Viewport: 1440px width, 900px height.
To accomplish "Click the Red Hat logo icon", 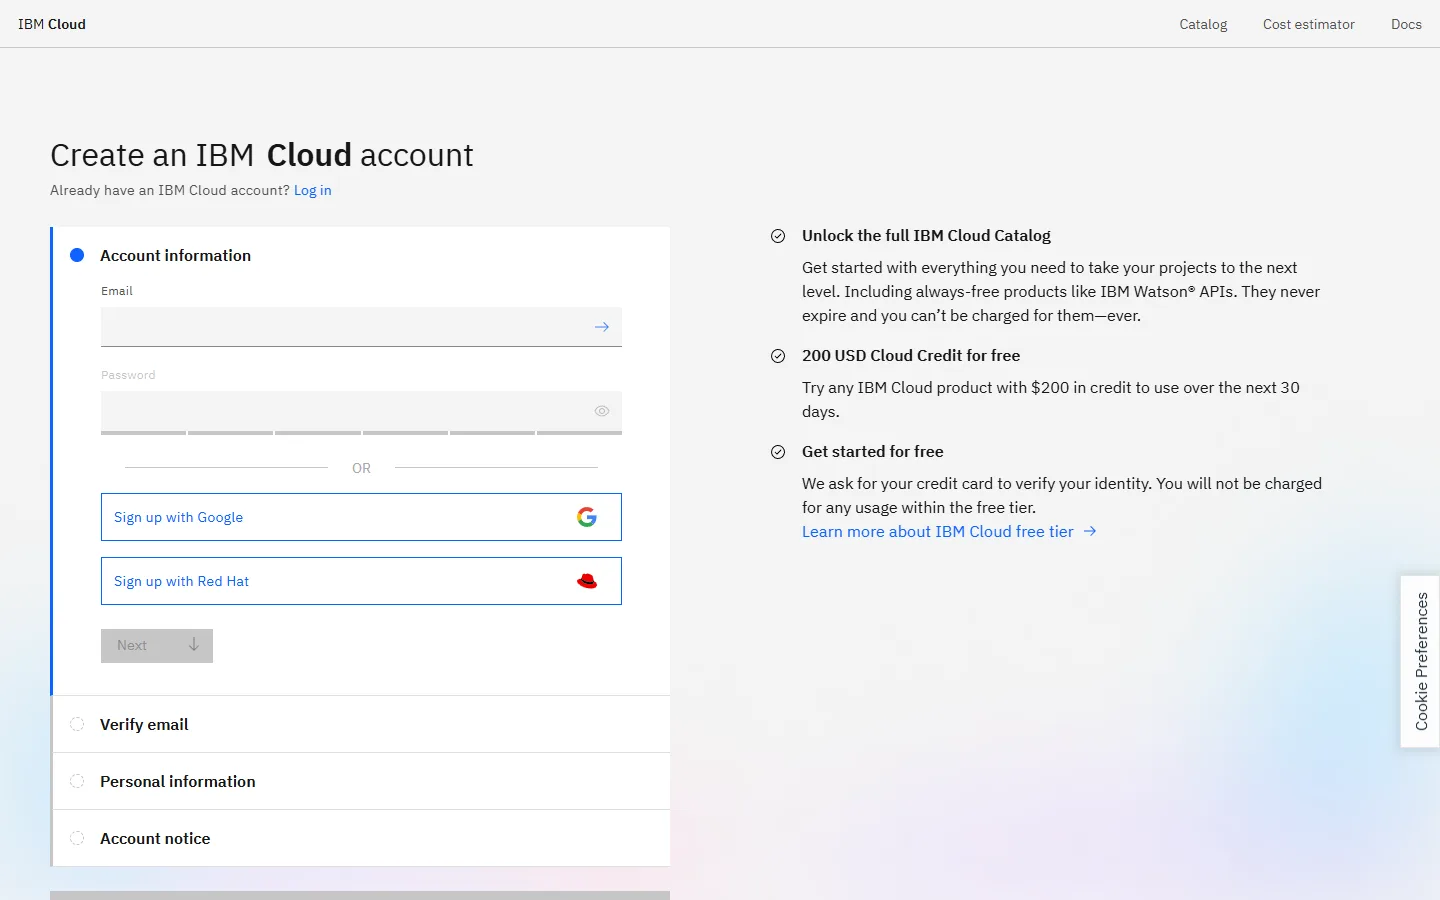I will point(587,581).
